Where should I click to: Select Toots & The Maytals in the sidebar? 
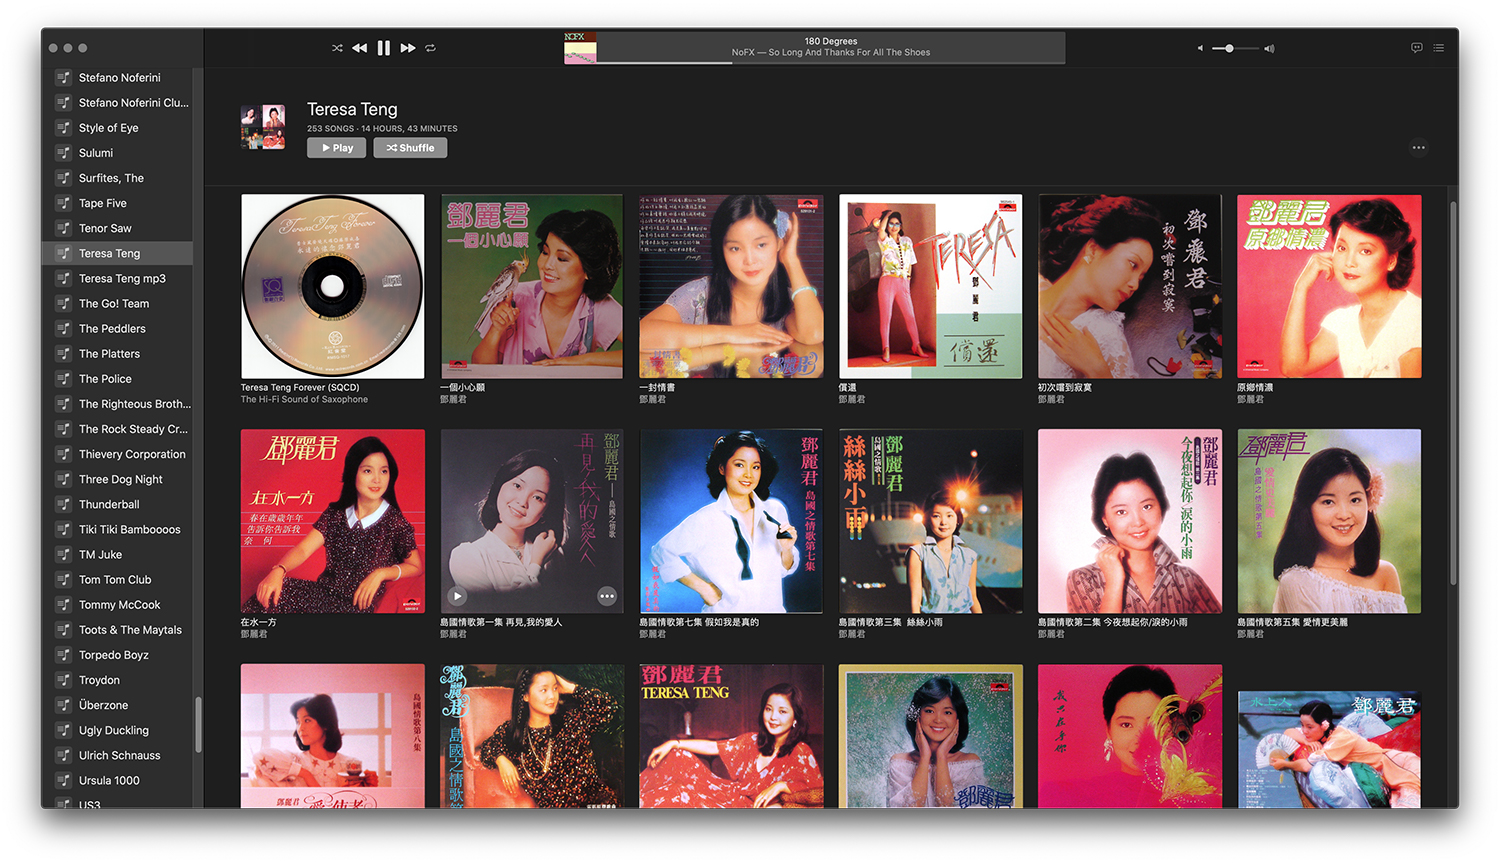coord(118,629)
